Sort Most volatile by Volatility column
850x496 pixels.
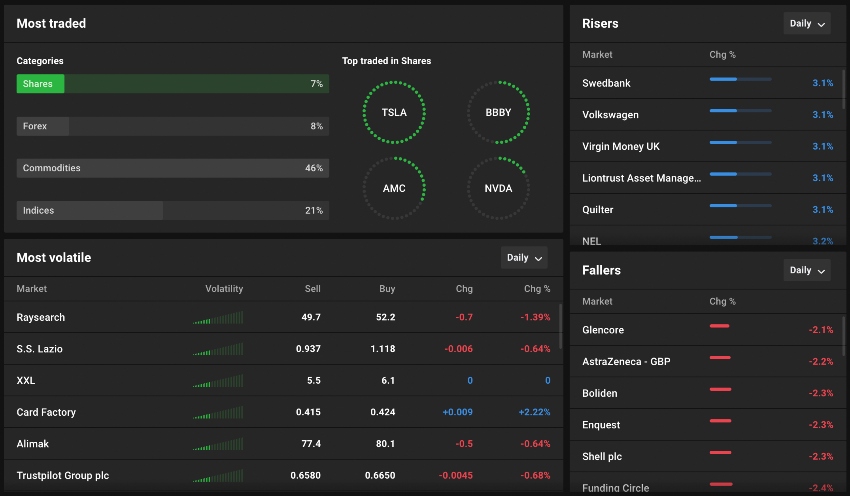point(224,289)
